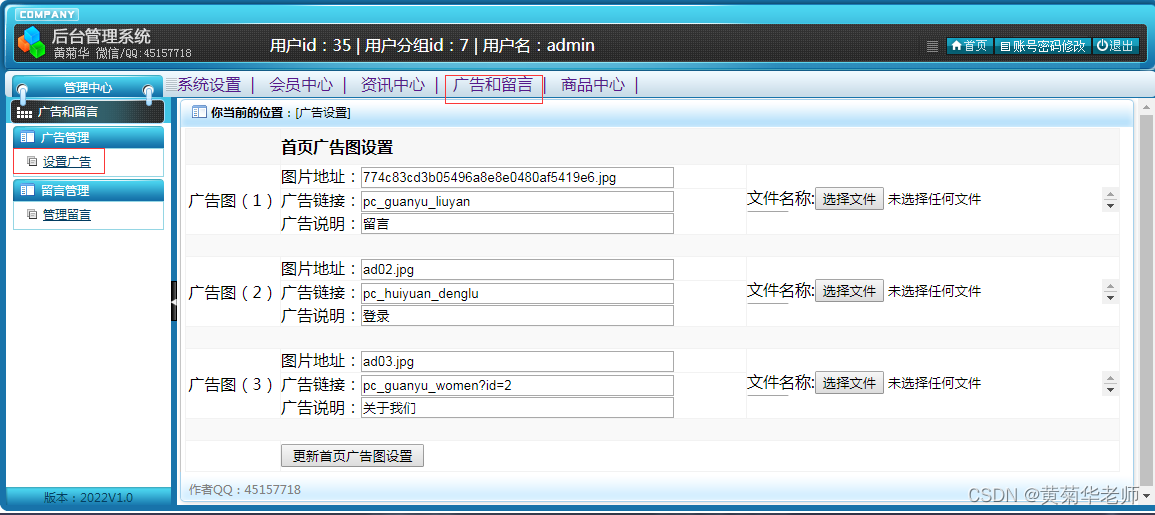1155x515 pixels.
Task: Click the 广告图（1）row label
Action: tap(231, 200)
